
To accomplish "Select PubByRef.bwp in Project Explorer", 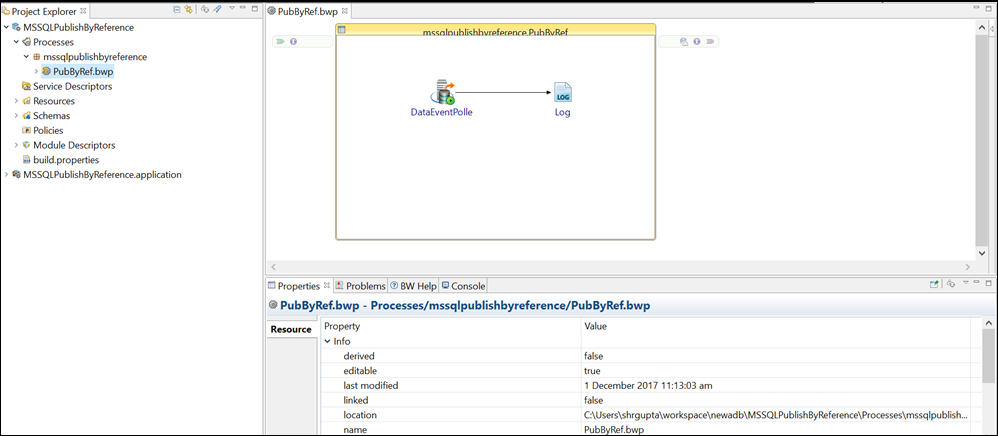I will pyautogui.click(x=83, y=71).
